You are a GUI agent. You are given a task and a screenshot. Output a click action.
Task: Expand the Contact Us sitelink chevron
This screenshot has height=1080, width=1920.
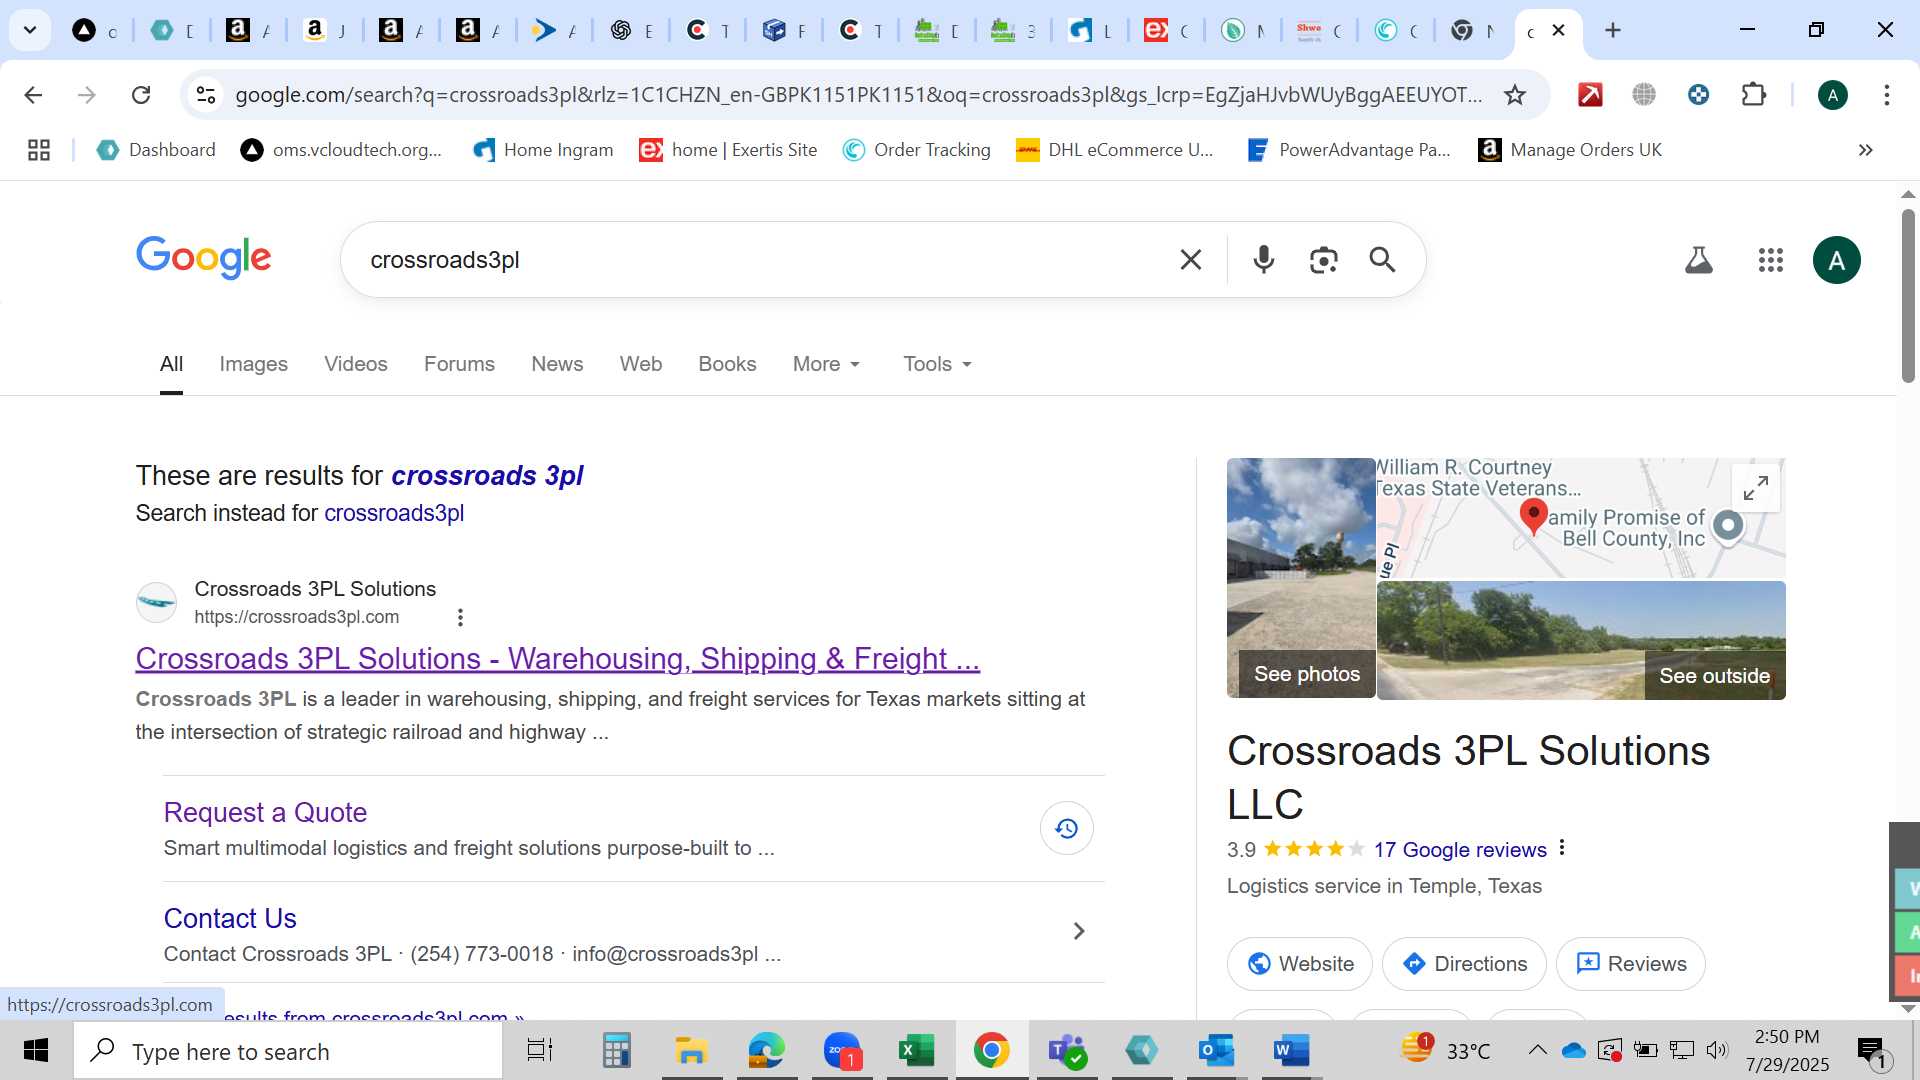[1079, 931]
